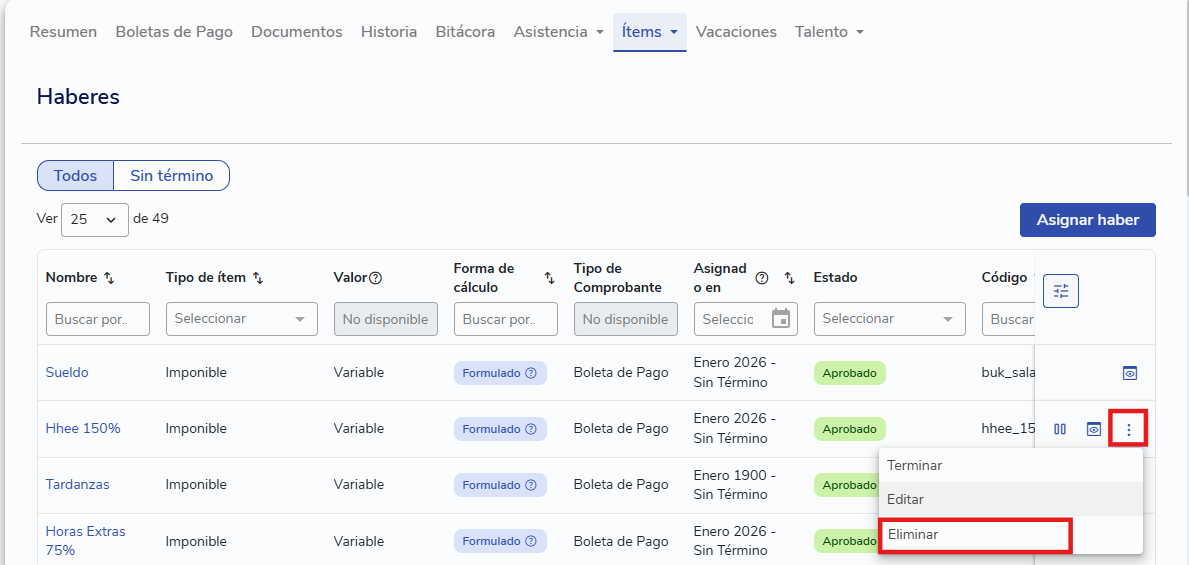Viewport: 1189px width, 565px height.
Task: Open the column settings filter icon
Action: pos(1060,291)
